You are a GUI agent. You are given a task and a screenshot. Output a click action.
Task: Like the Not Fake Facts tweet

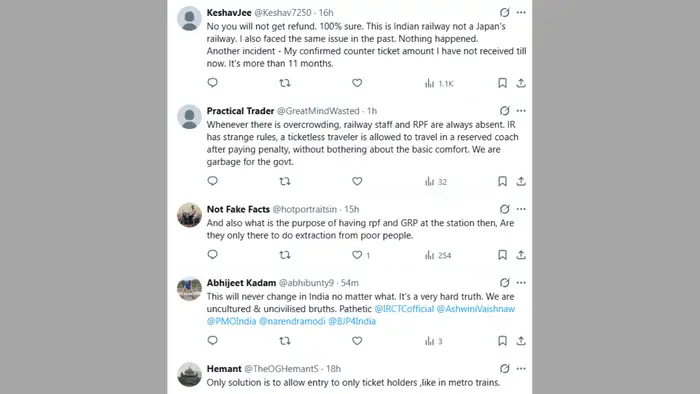(357, 255)
